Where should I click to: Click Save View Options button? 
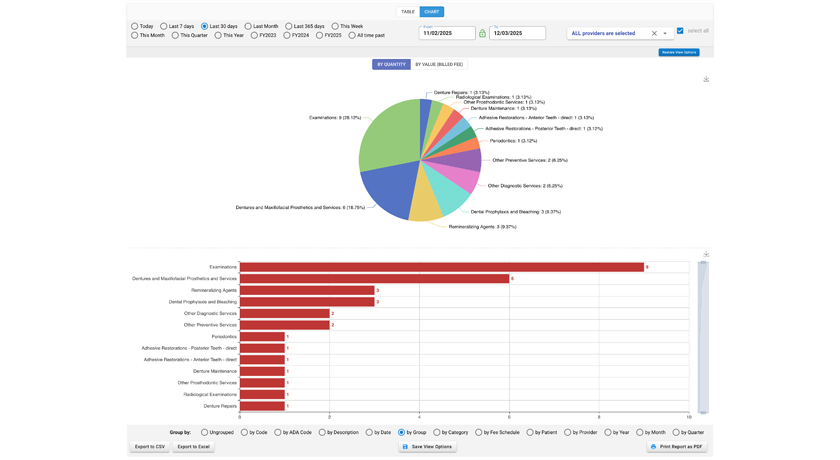tap(428, 447)
